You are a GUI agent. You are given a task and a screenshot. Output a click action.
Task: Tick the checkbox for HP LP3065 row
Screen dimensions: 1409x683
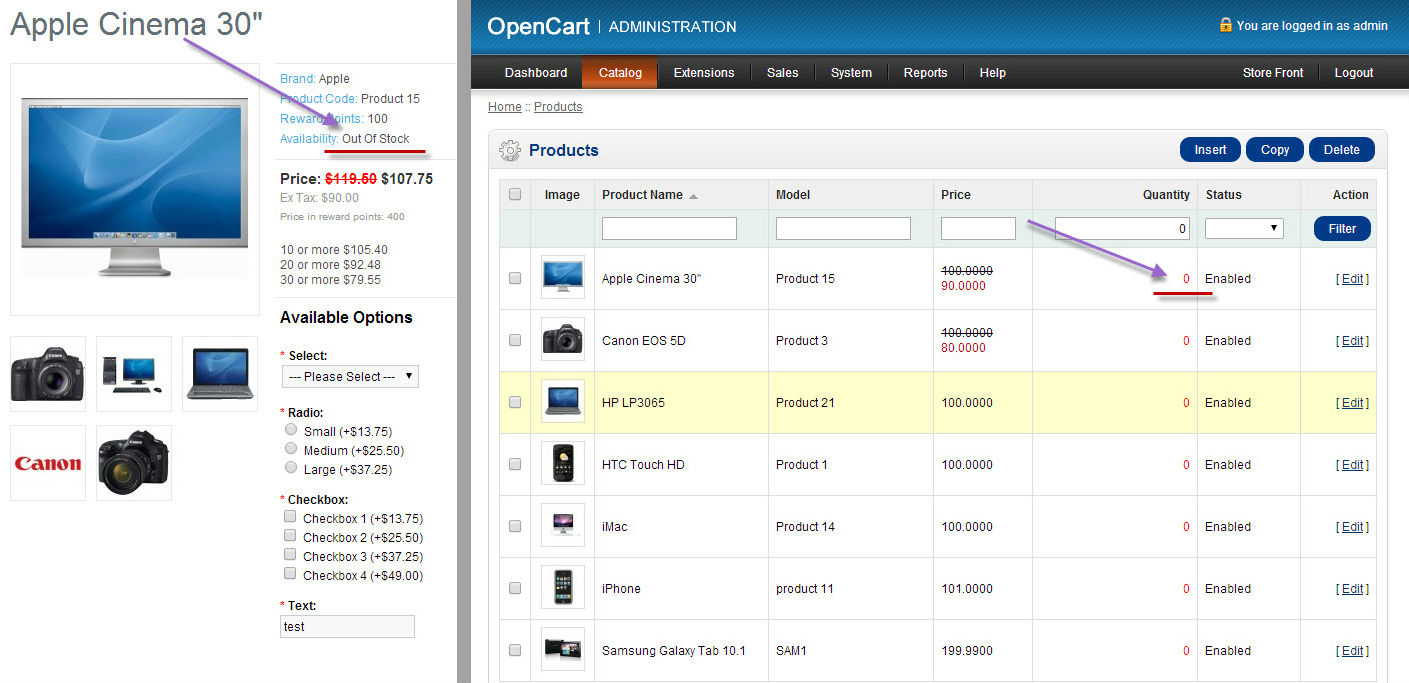click(x=515, y=402)
